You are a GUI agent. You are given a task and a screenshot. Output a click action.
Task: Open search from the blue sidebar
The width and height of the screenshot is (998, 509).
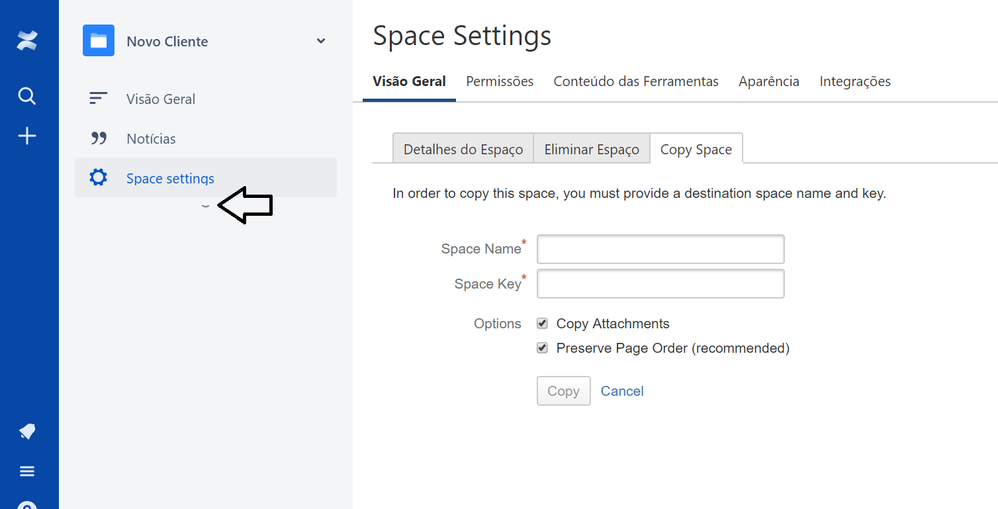click(x=27, y=96)
